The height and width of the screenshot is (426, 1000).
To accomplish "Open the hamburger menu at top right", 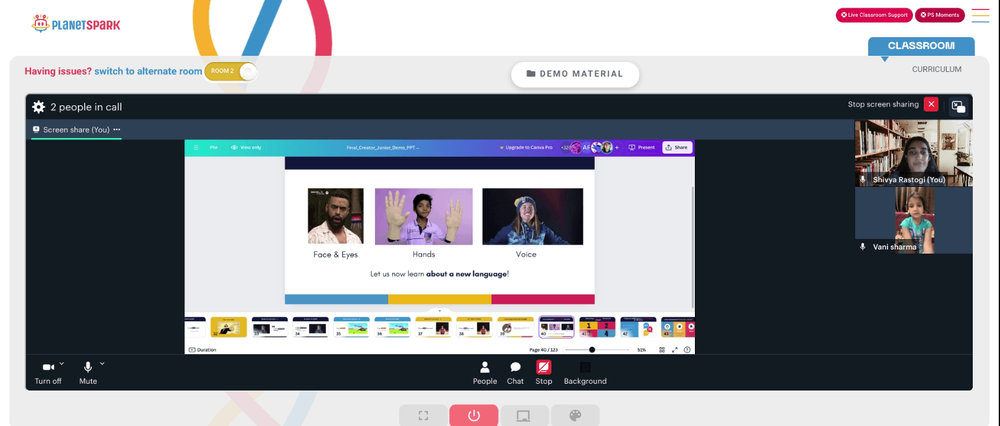I will 980,16.
